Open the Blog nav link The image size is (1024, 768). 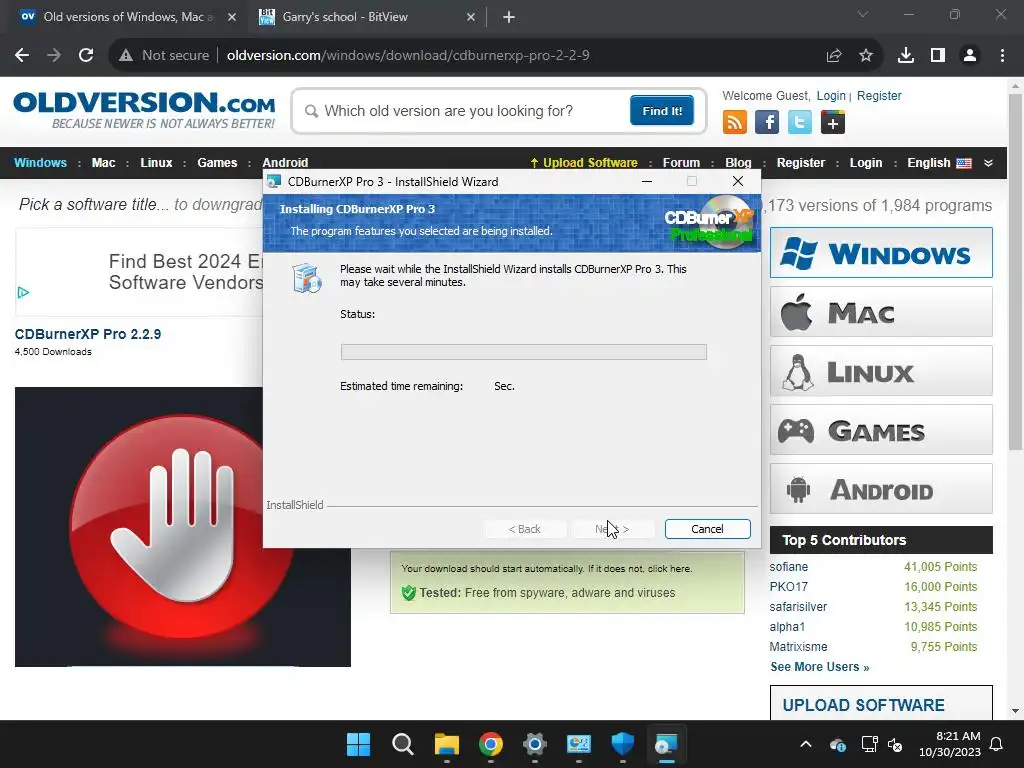[x=738, y=163]
